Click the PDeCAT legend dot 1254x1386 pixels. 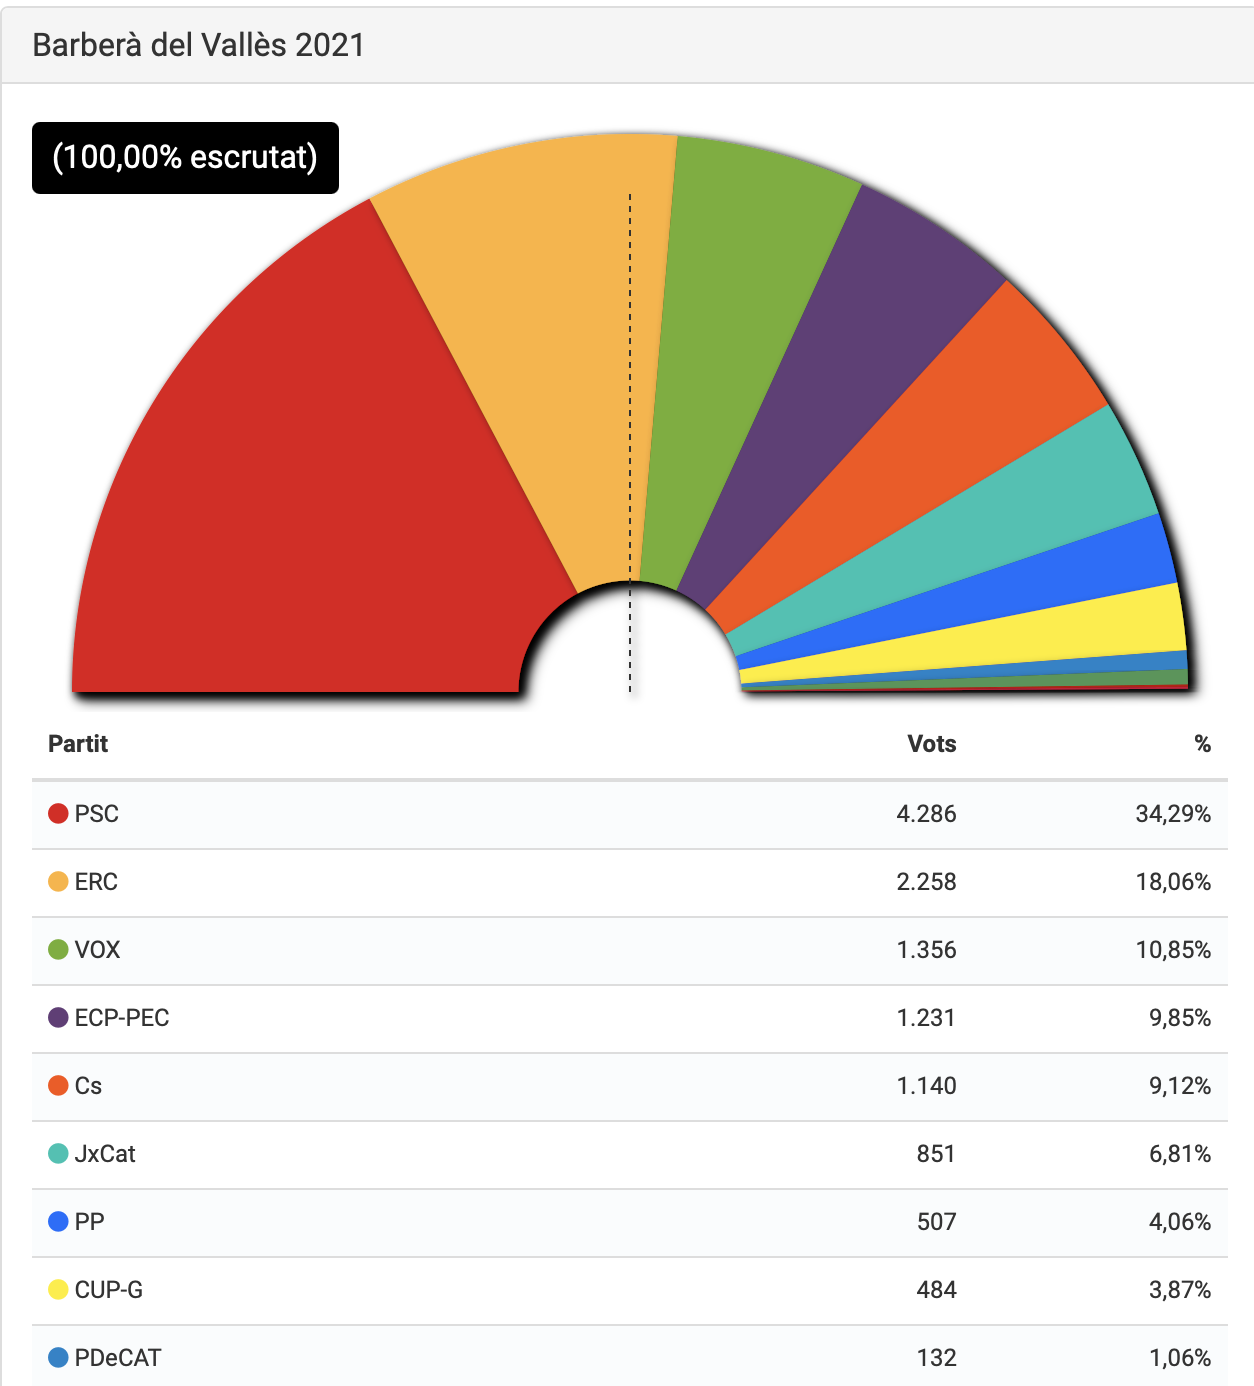[x=58, y=1358]
